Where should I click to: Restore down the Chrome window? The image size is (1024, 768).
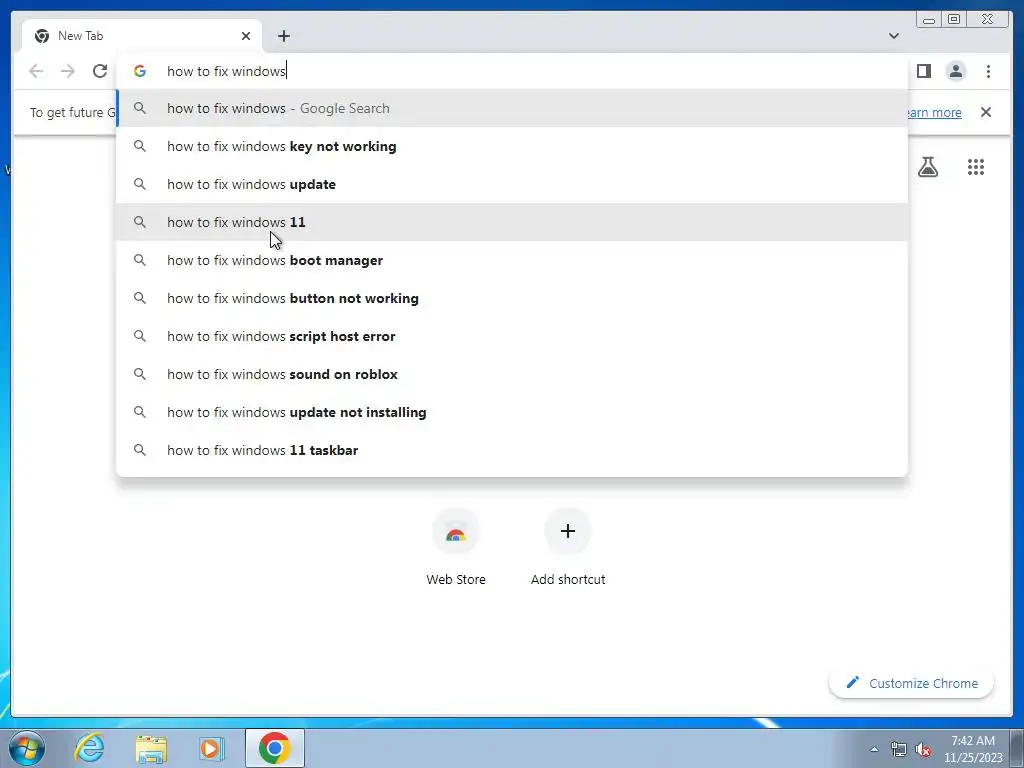(953, 20)
